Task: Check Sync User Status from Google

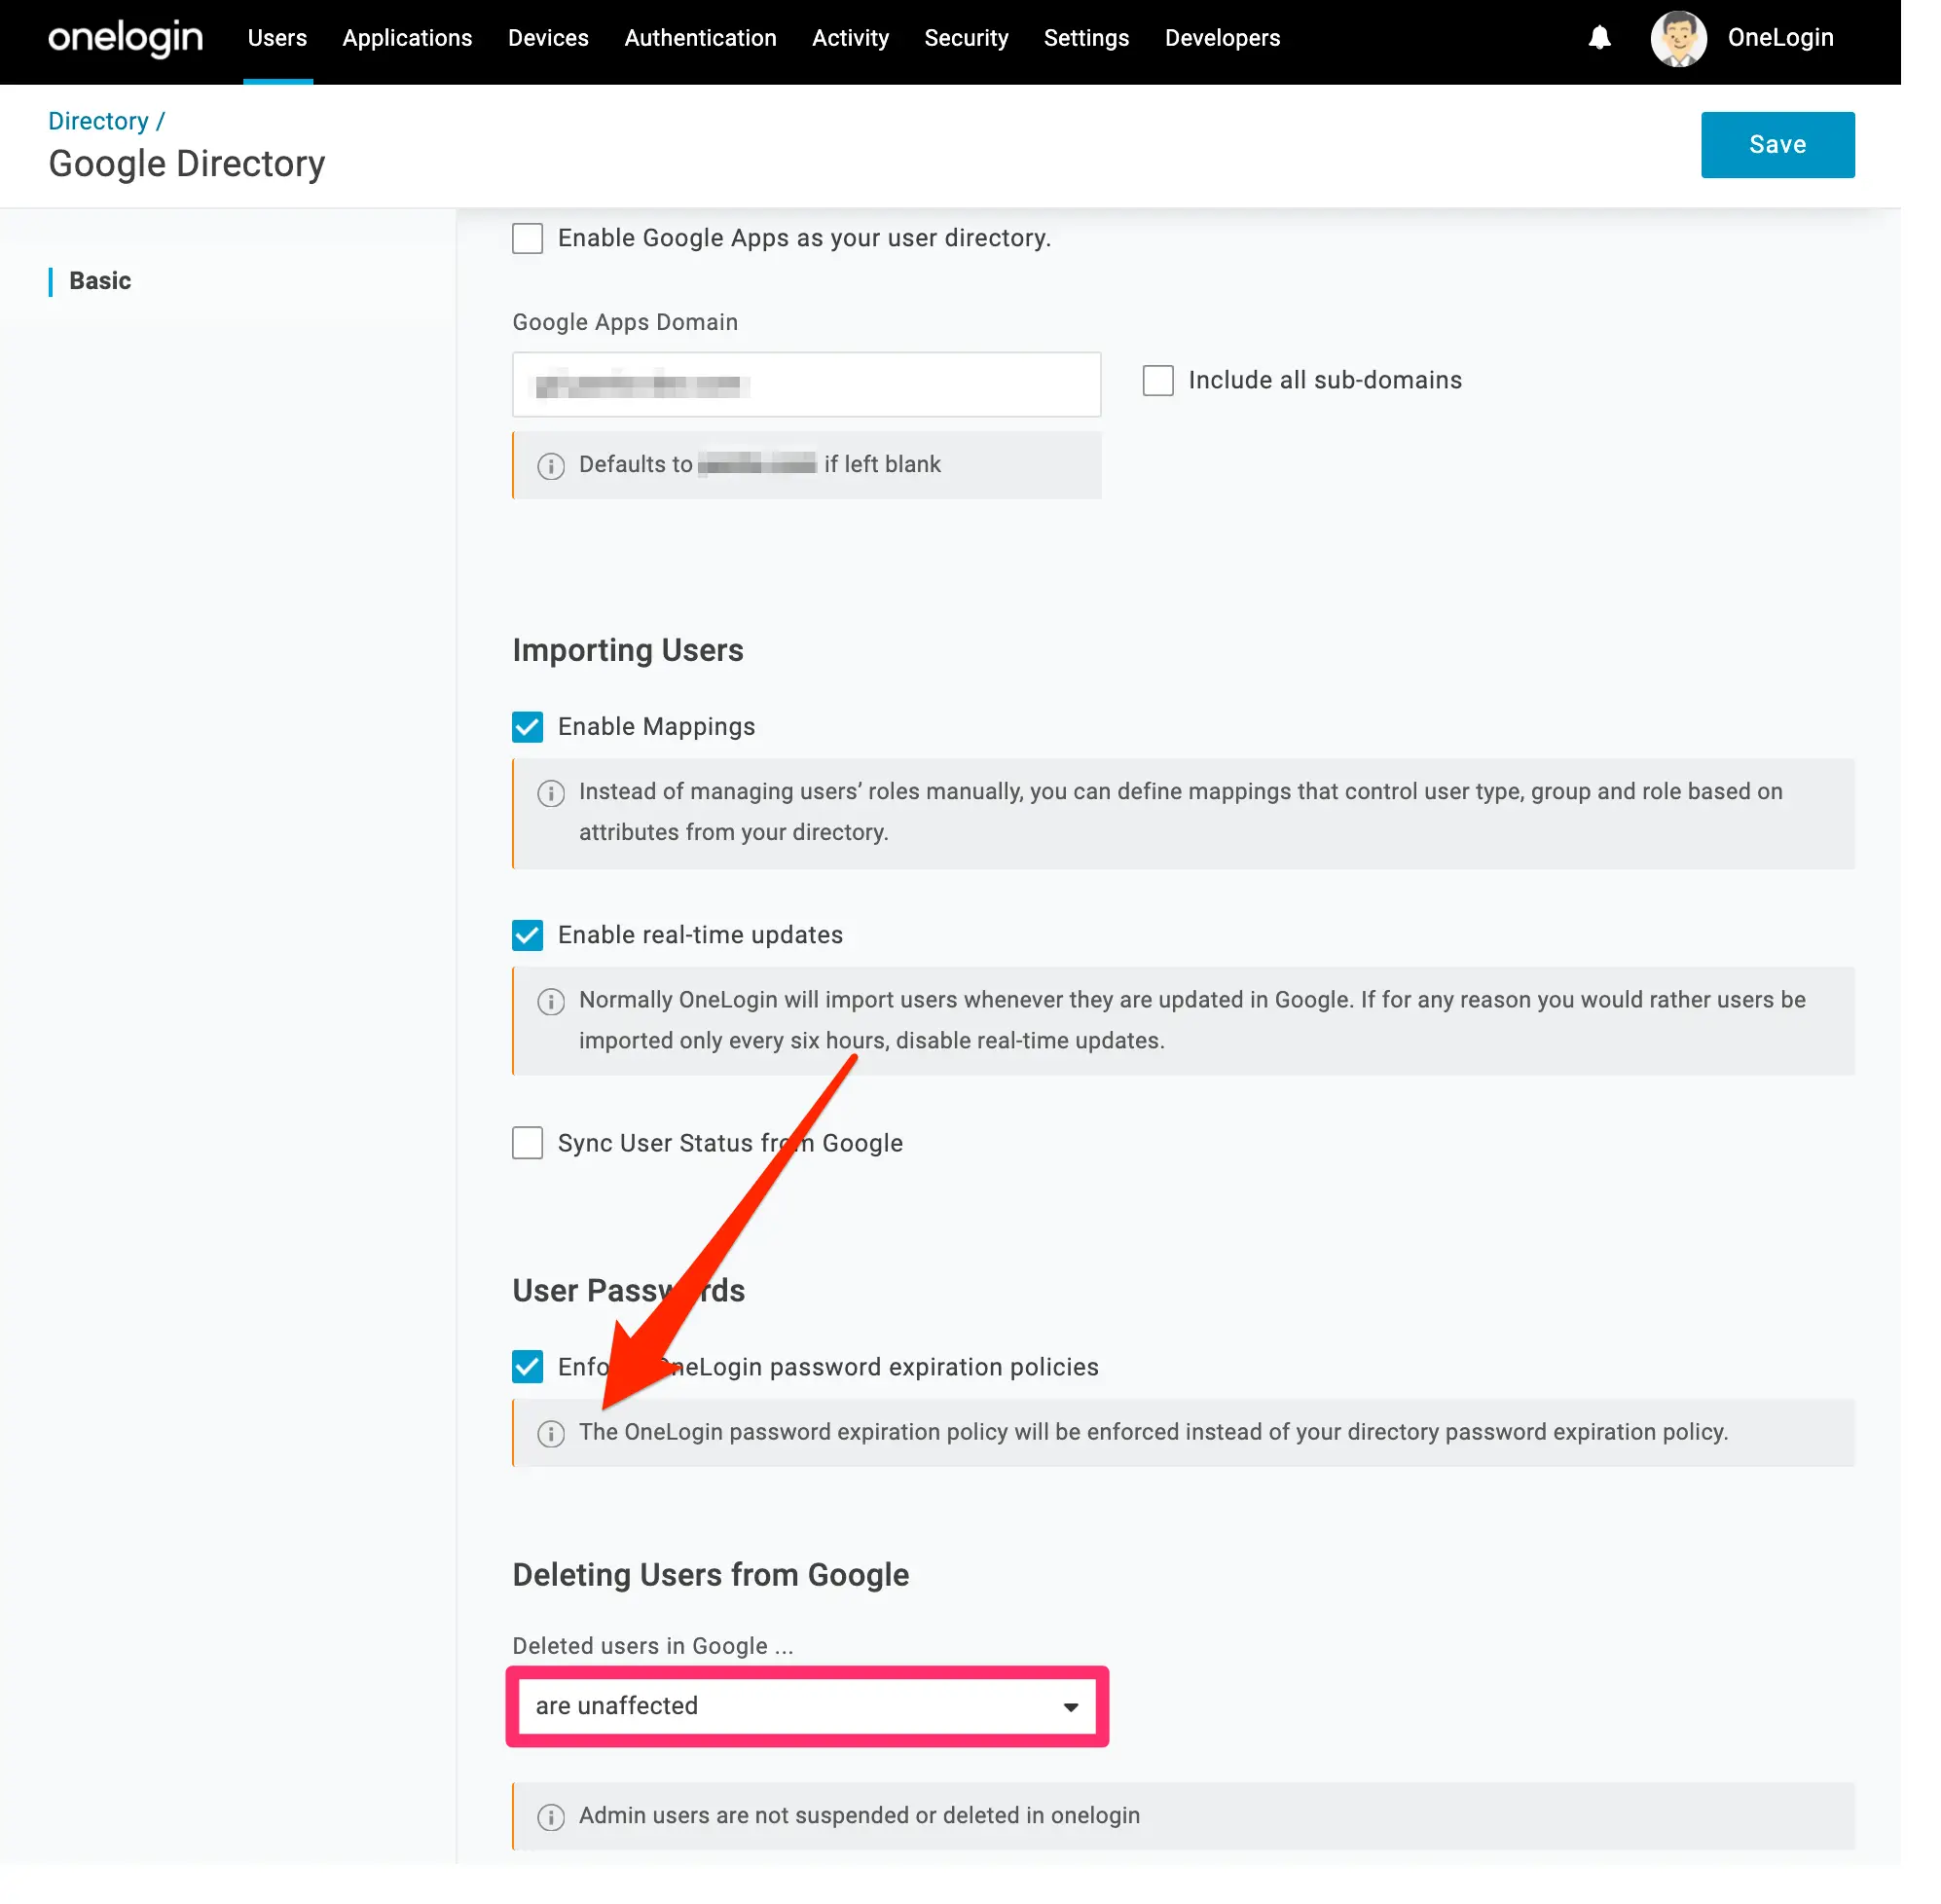Action: pyautogui.click(x=527, y=1143)
